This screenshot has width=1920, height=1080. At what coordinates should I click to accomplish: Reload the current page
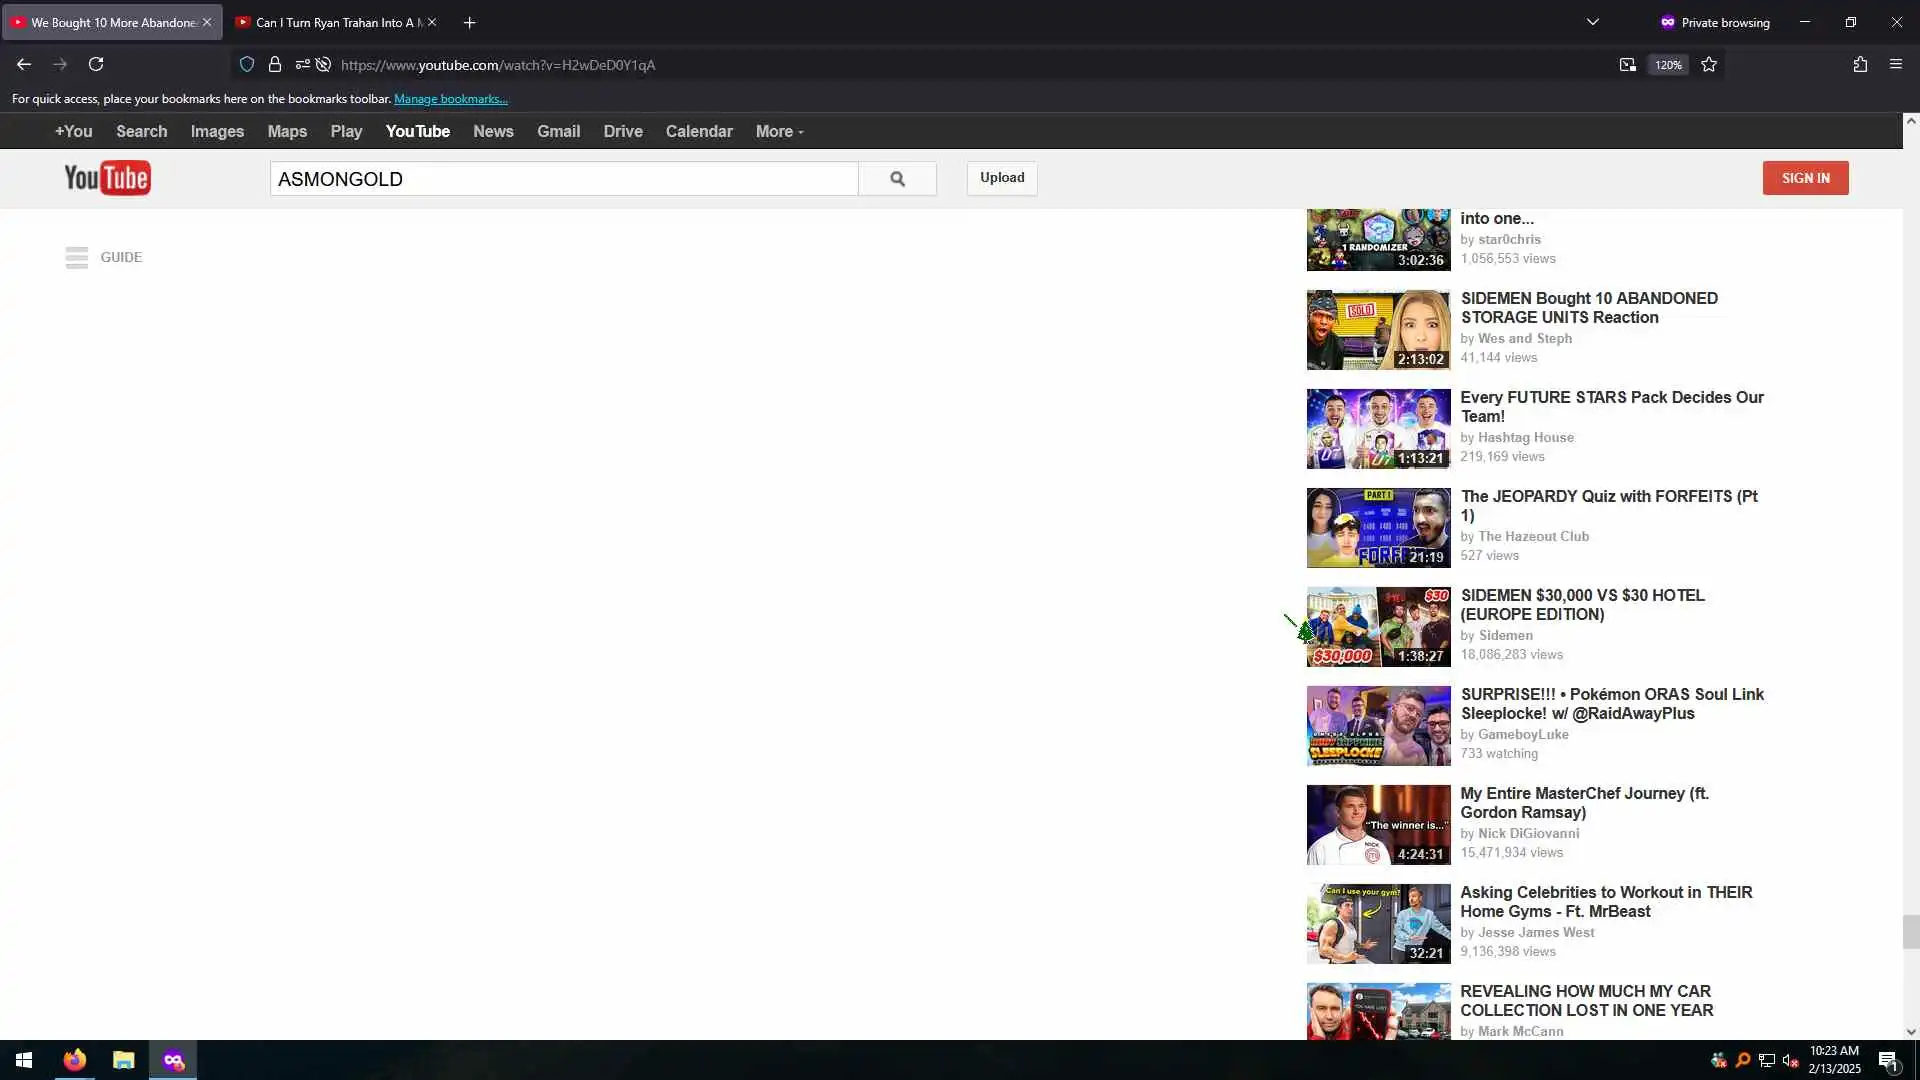(96, 64)
